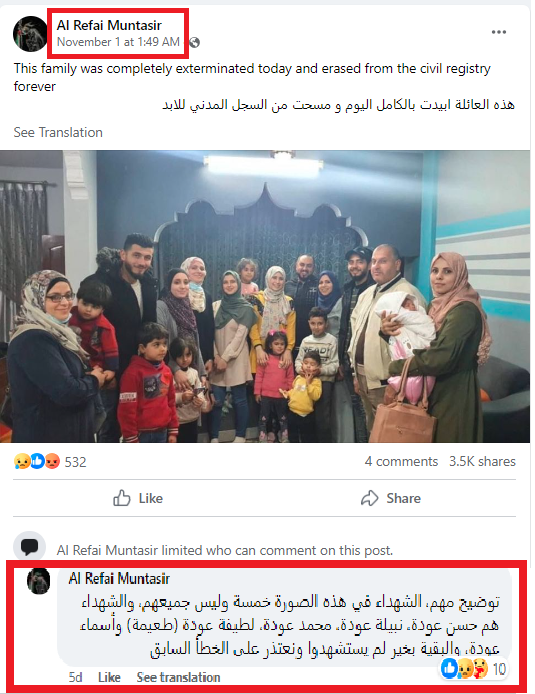View the 532 reactions count
Viewport: 535px width, 694px height.
(75, 462)
